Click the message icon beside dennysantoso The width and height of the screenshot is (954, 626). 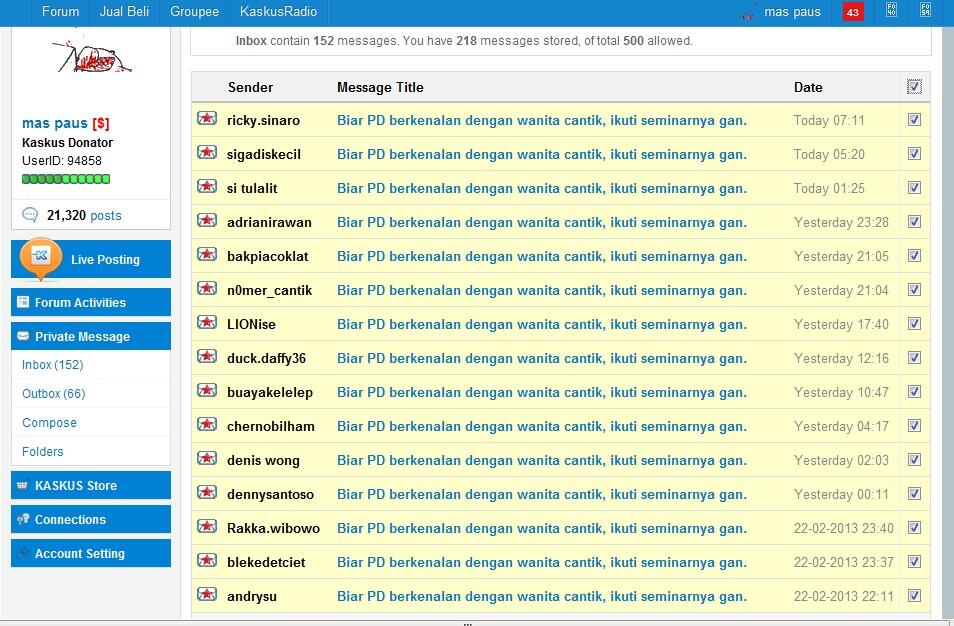[x=207, y=492]
